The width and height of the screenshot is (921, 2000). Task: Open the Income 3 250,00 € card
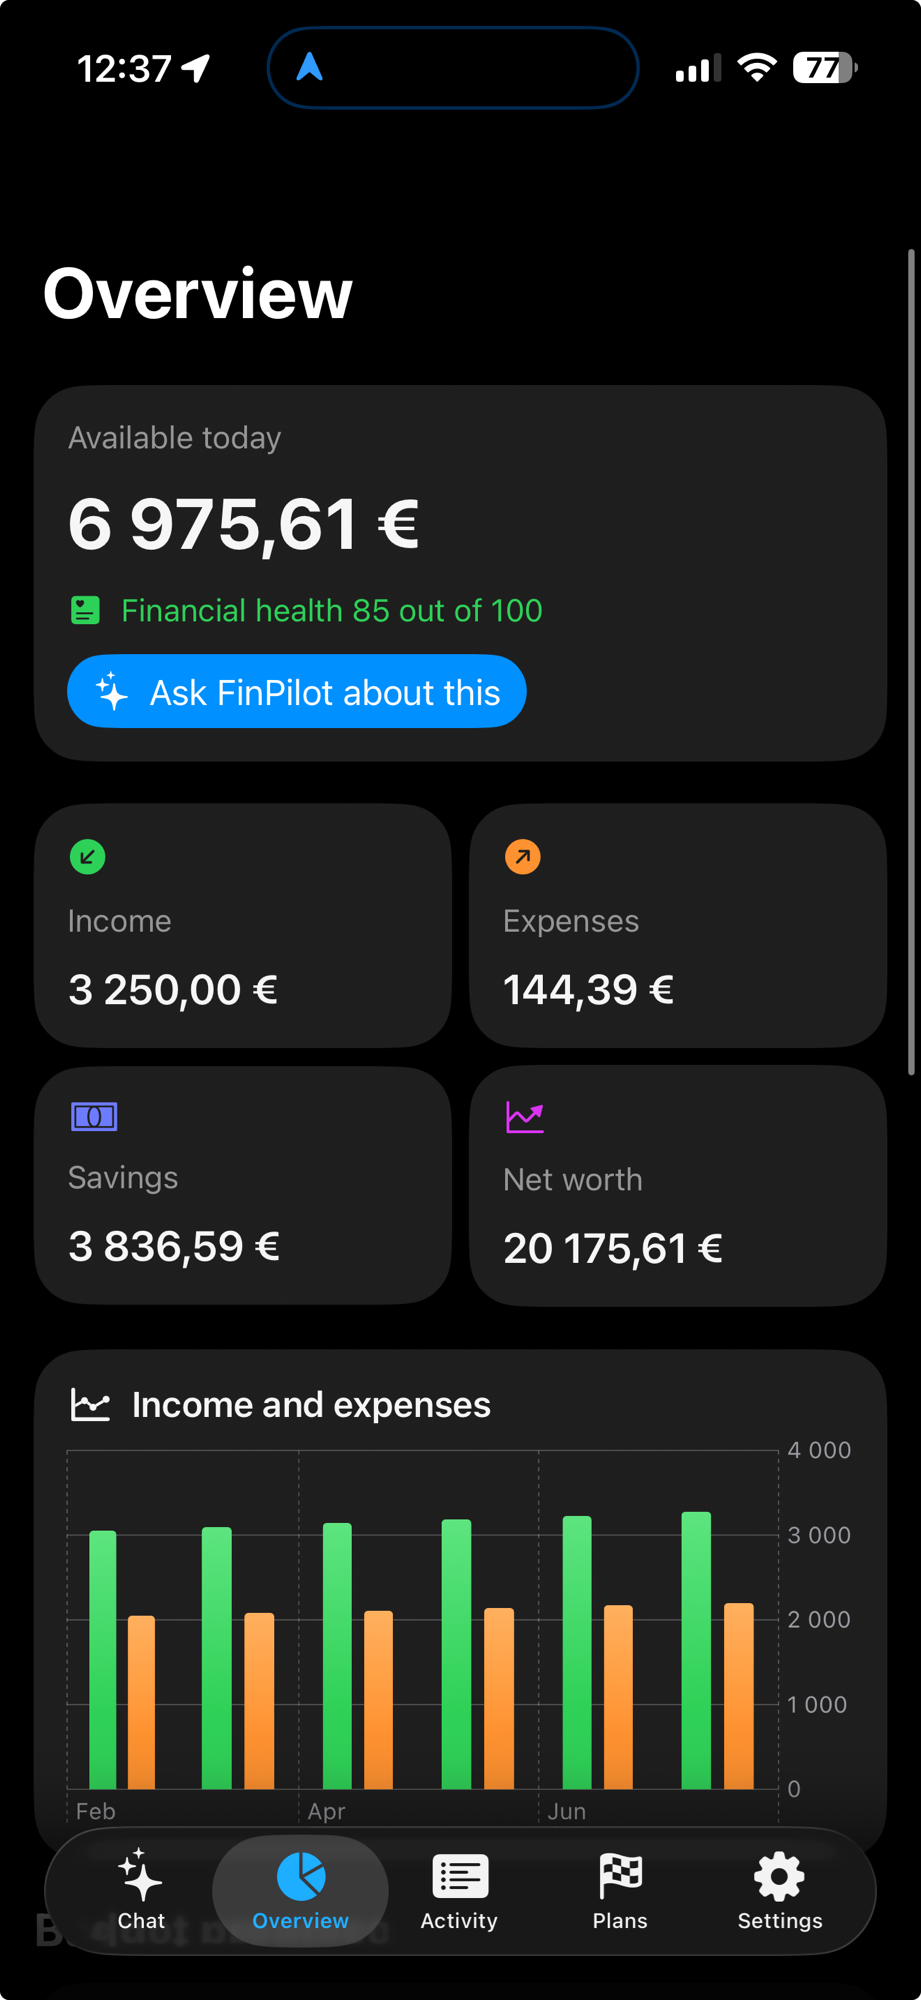tap(243, 926)
